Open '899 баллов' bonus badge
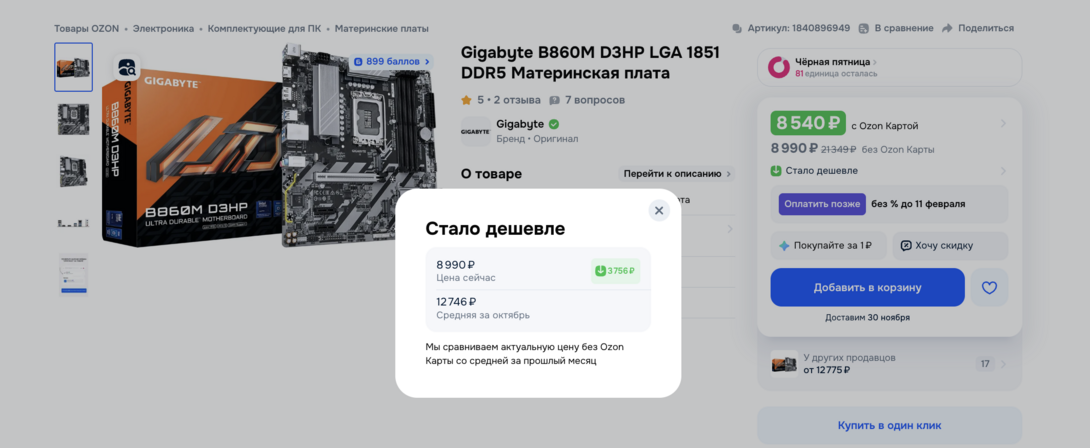Image resolution: width=1090 pixels, height=448 pixels. click(391, 62)
